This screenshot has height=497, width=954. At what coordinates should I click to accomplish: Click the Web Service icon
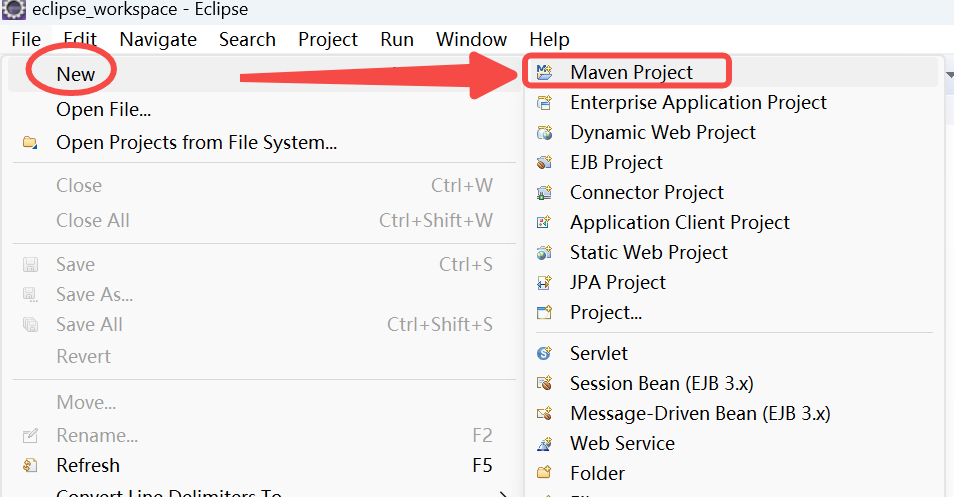pos(545,443)
